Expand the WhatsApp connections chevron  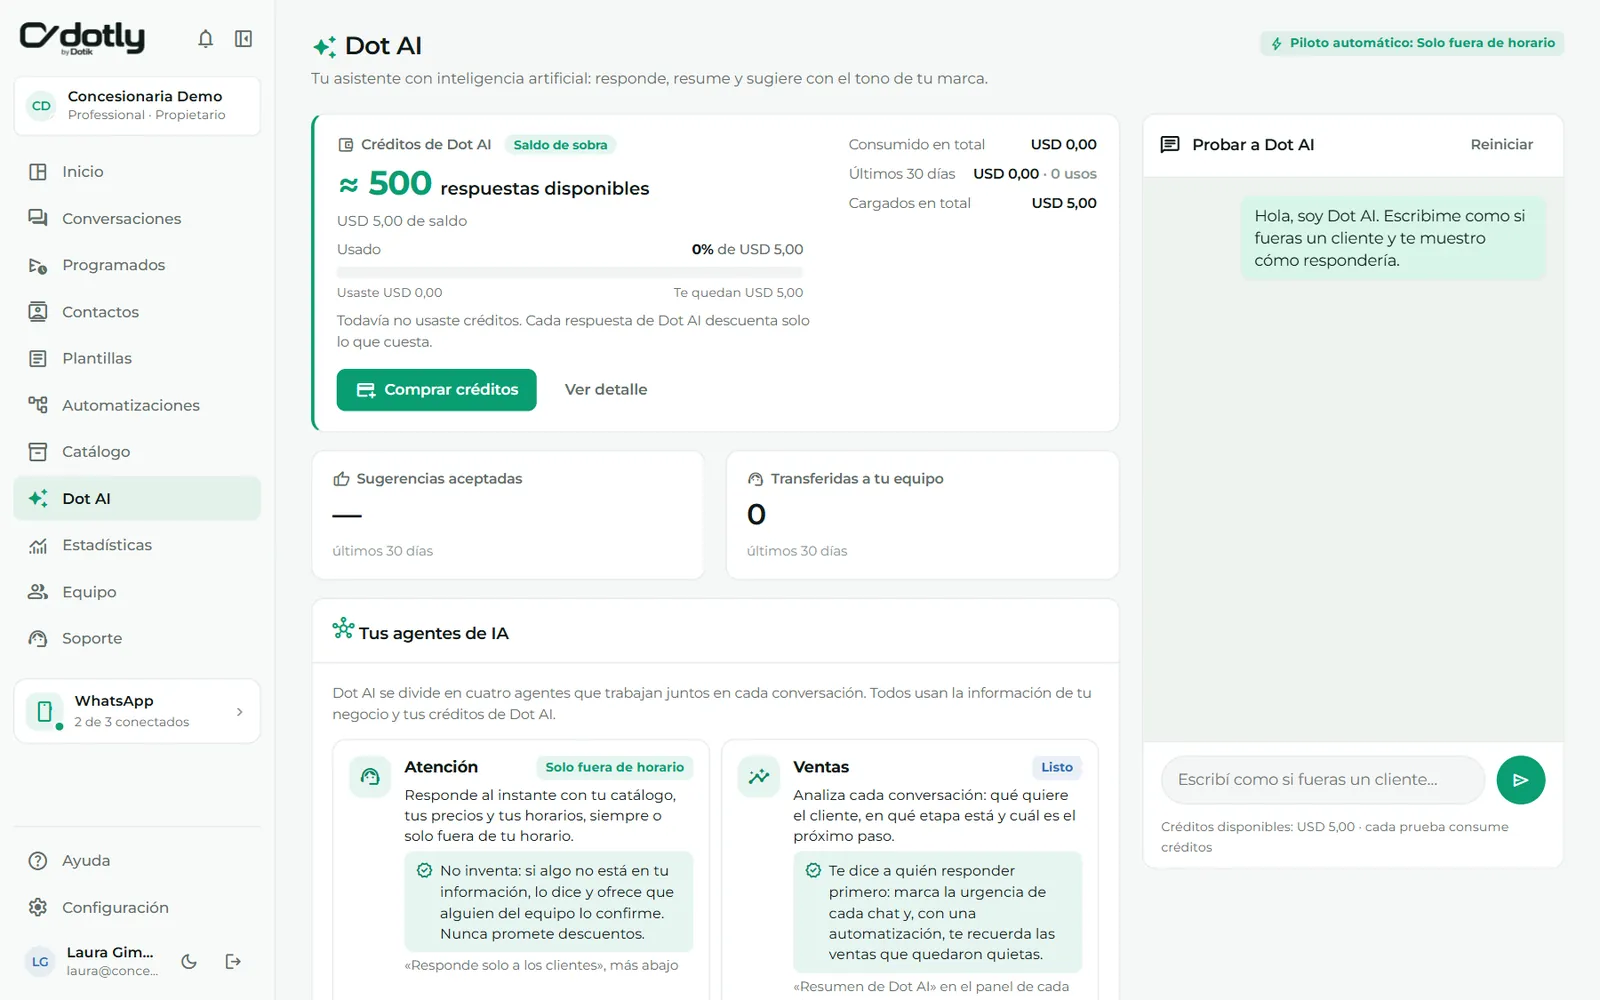(x=239, y=712)
